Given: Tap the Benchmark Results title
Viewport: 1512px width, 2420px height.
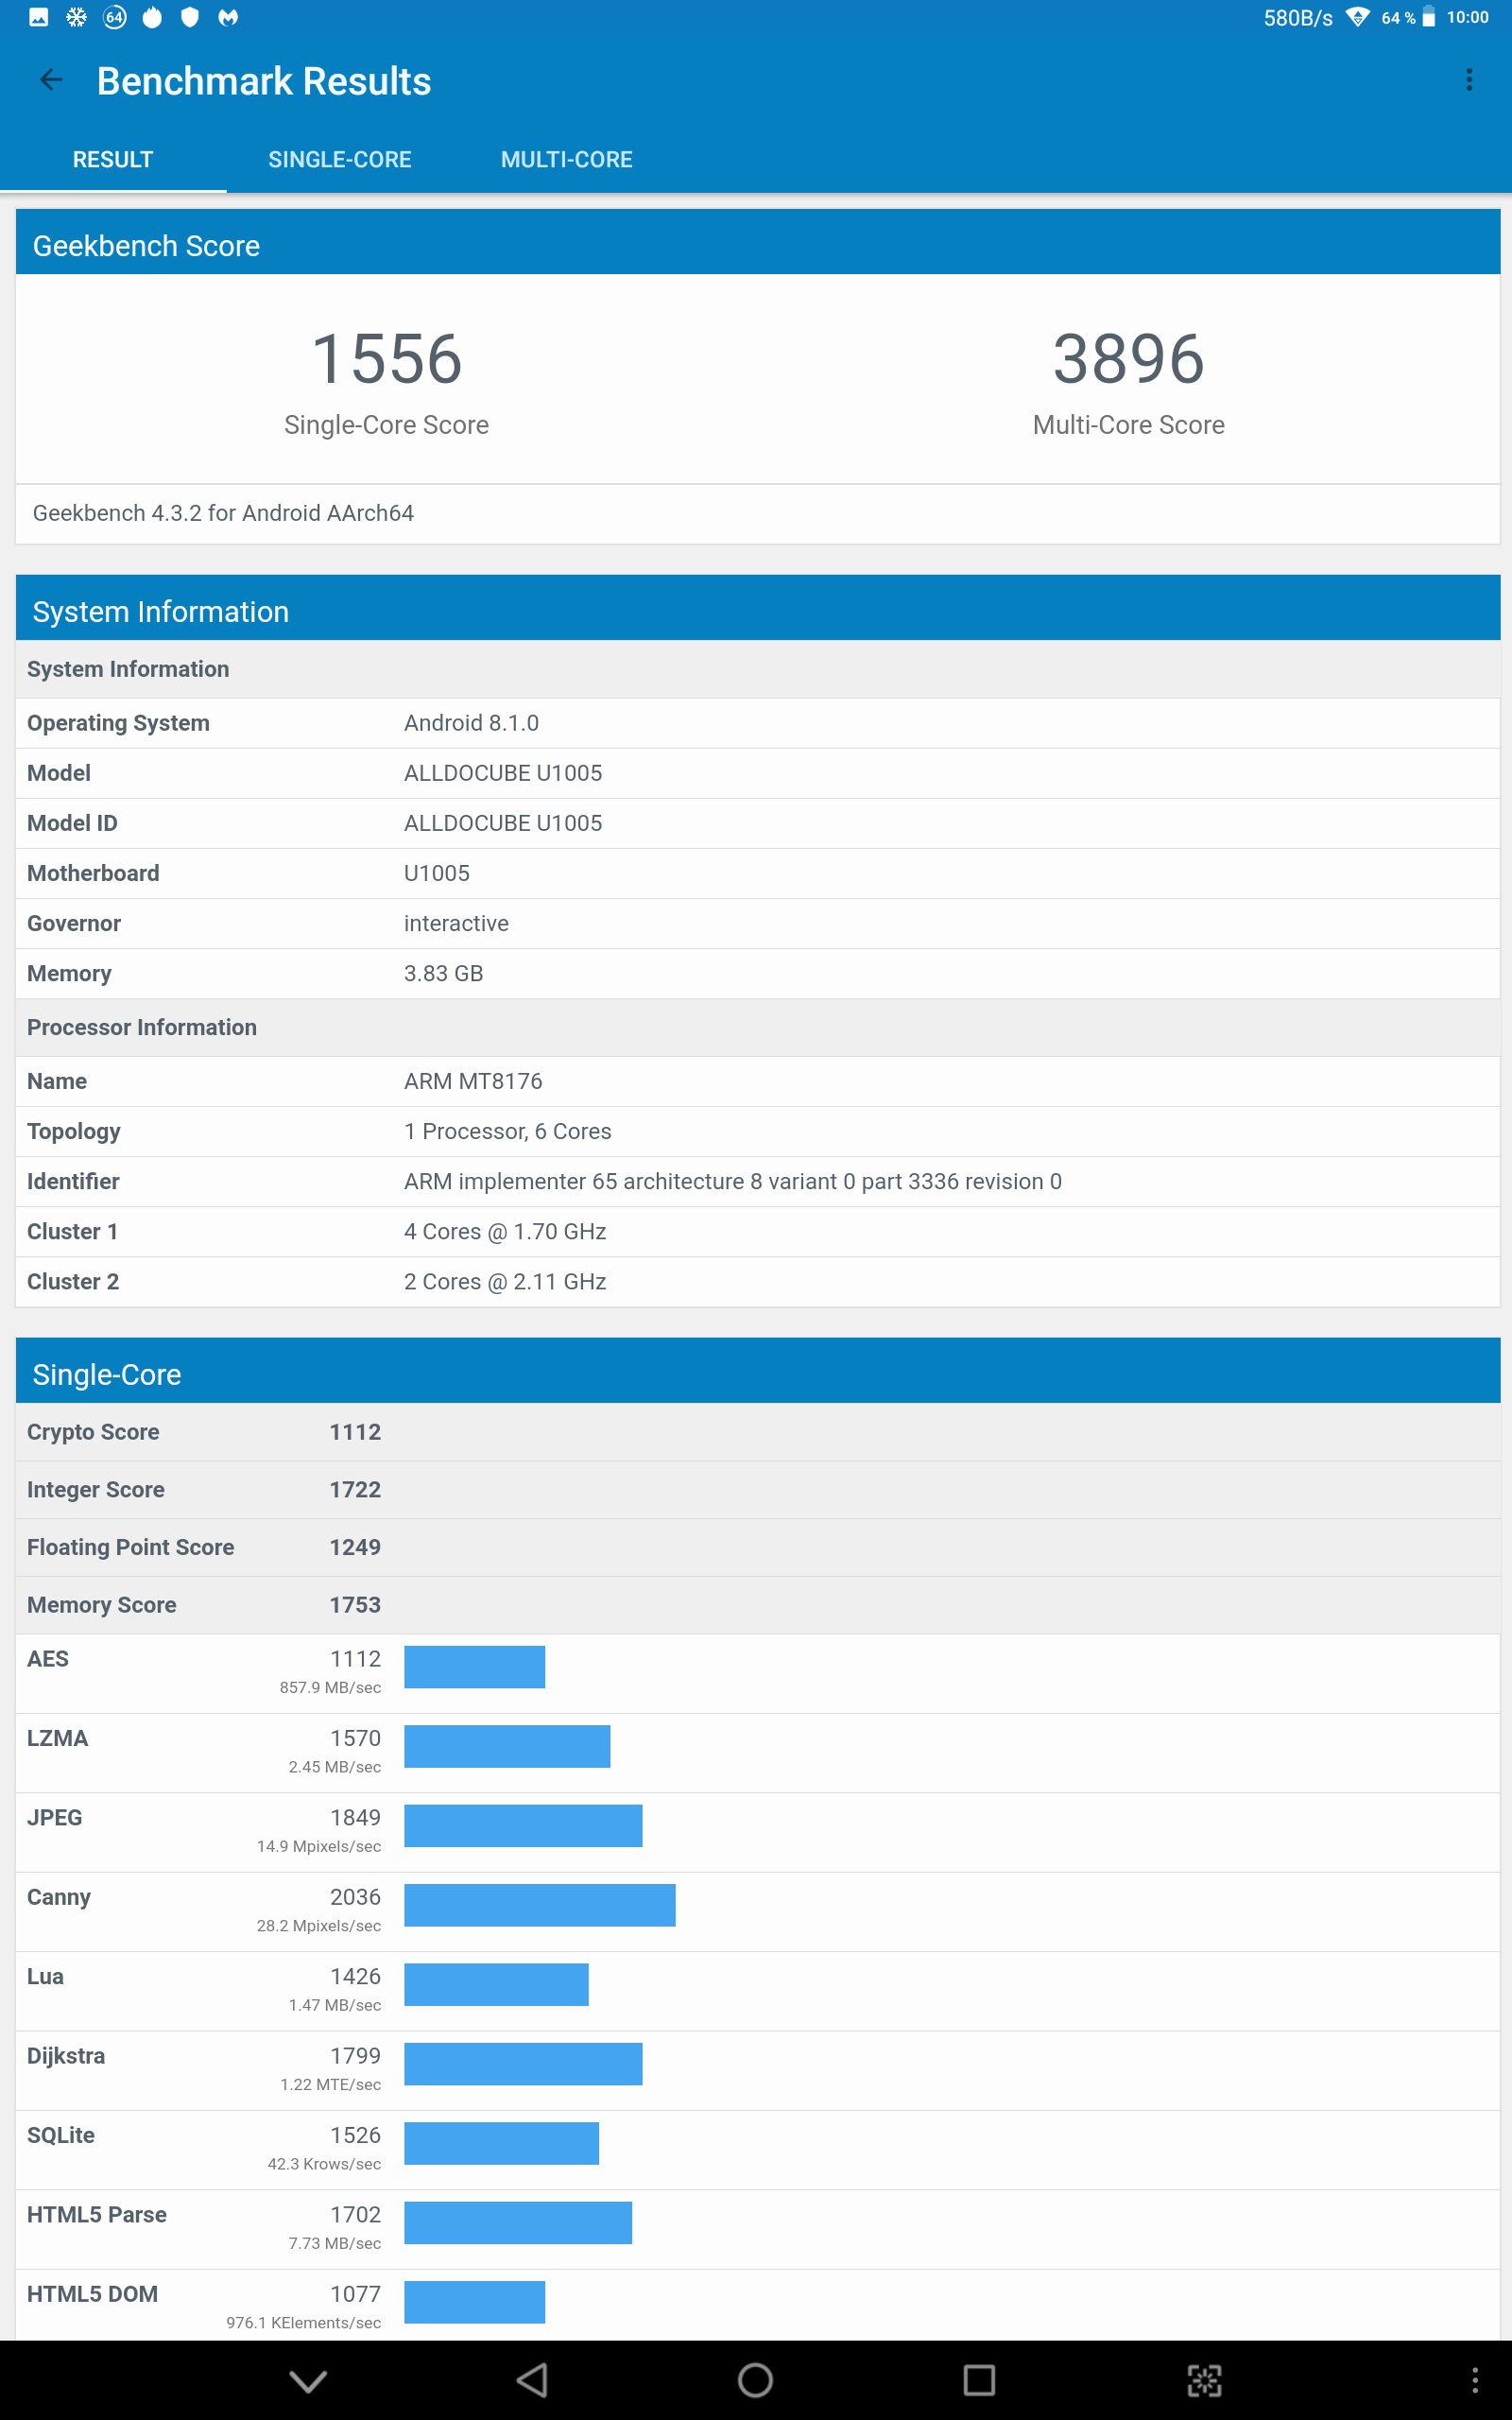Looking at the screenshot, I should tap(264, 81).
